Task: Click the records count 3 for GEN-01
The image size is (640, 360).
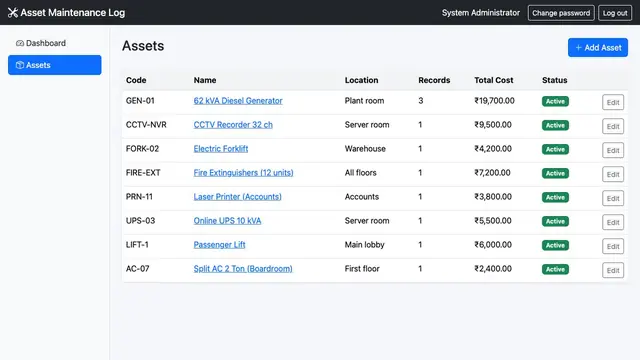Action: 420,101
